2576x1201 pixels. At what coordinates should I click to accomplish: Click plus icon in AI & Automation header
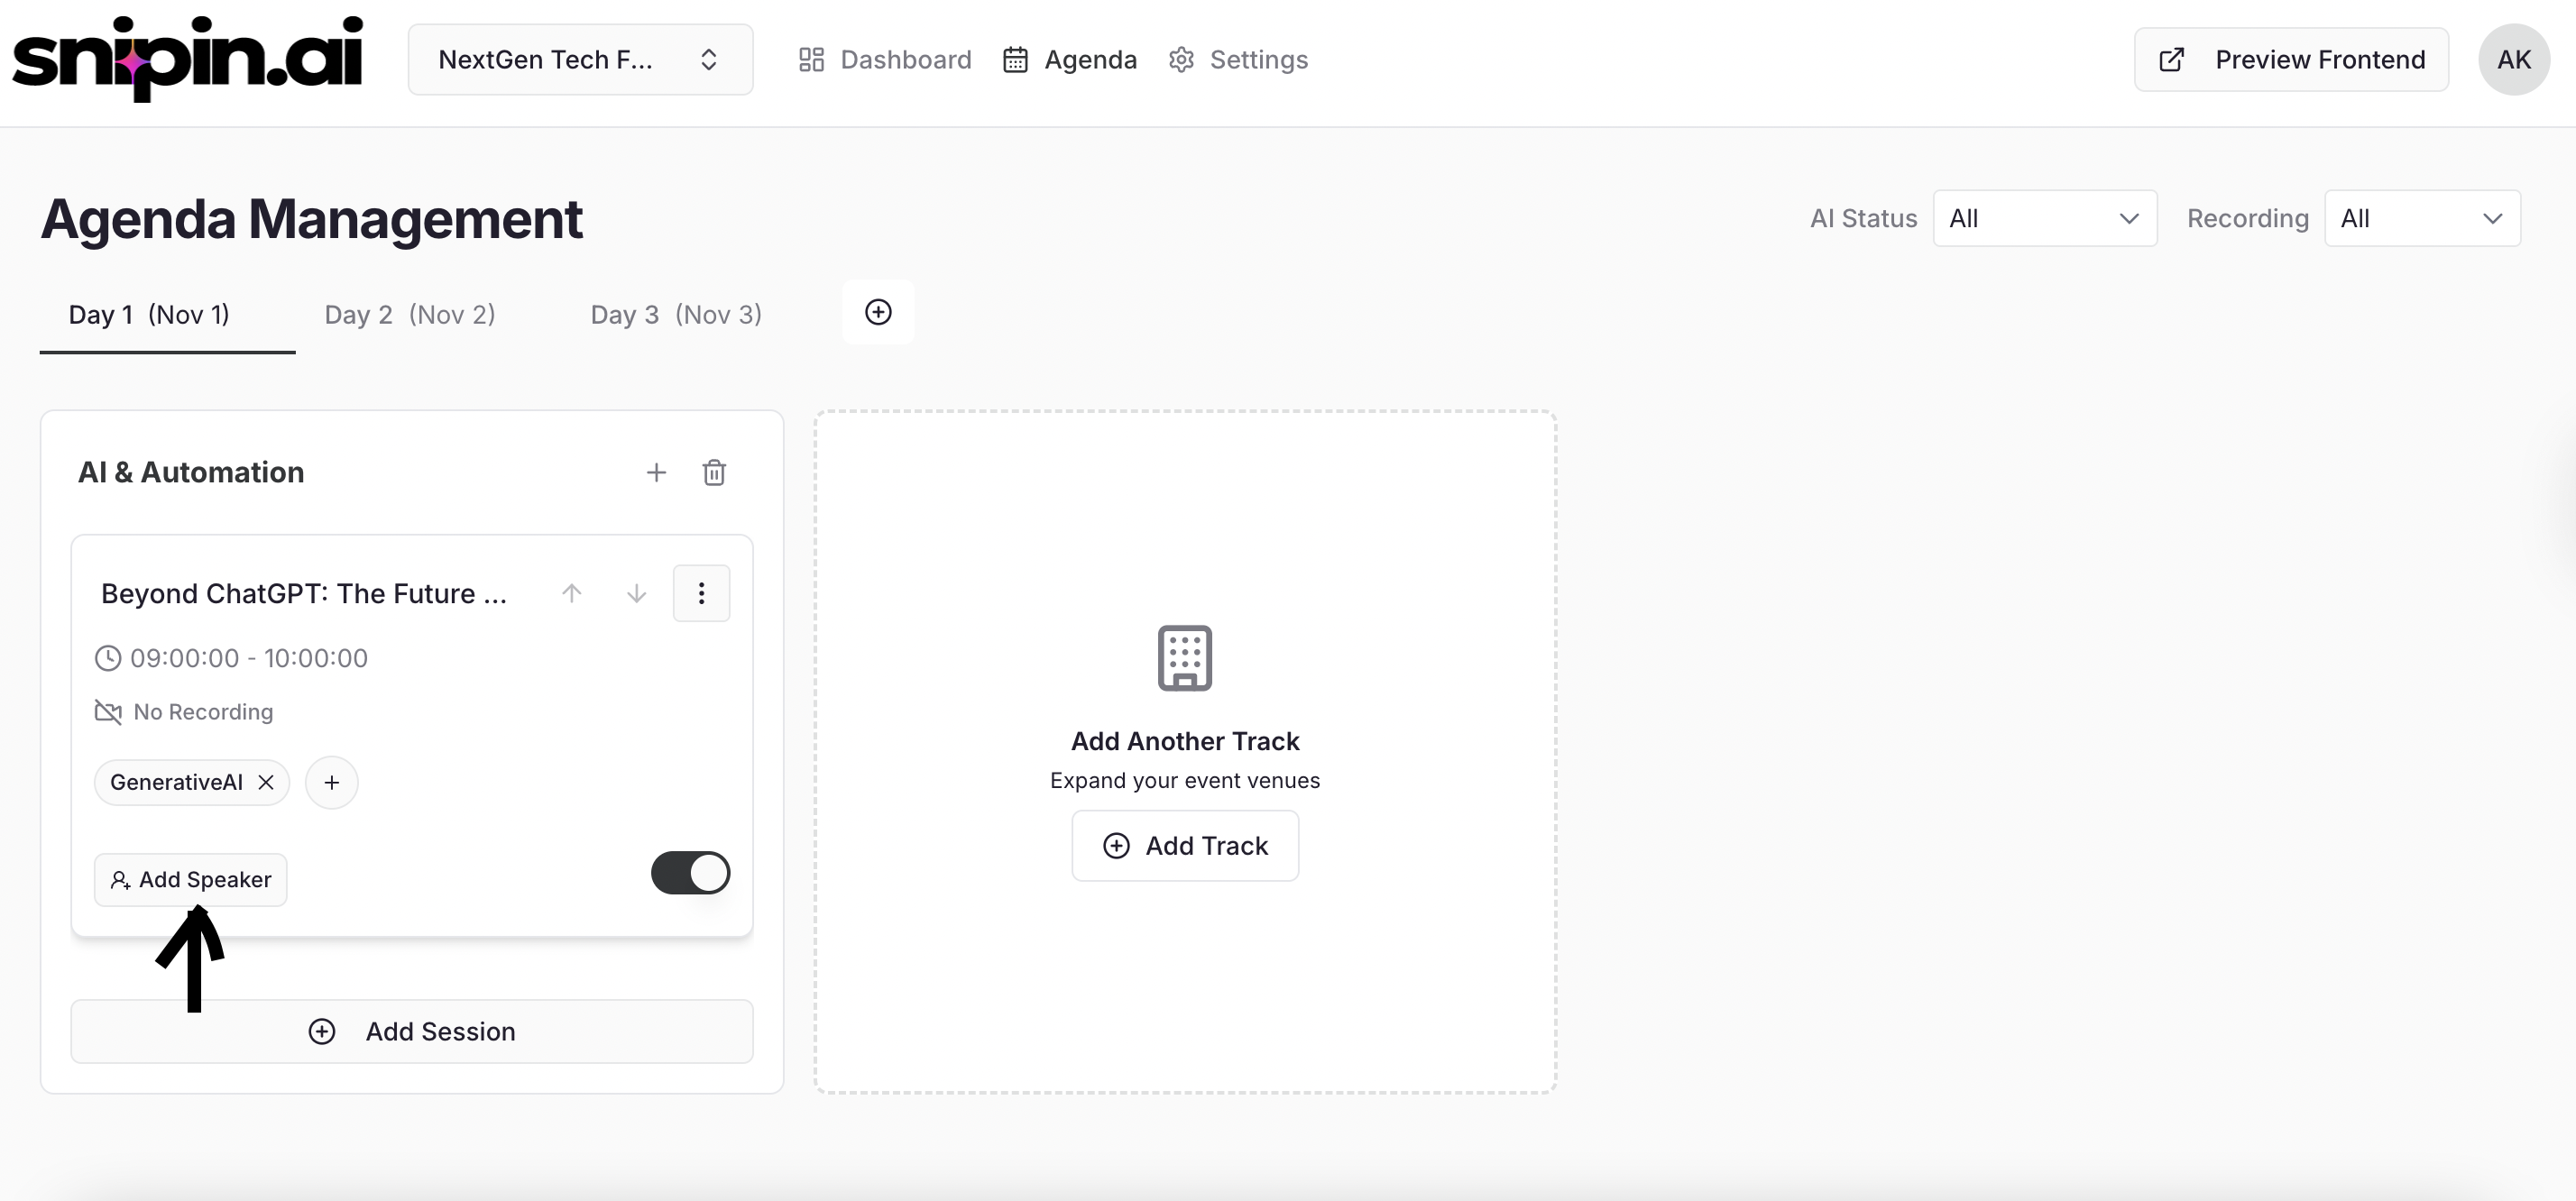(x=656, y=472)
